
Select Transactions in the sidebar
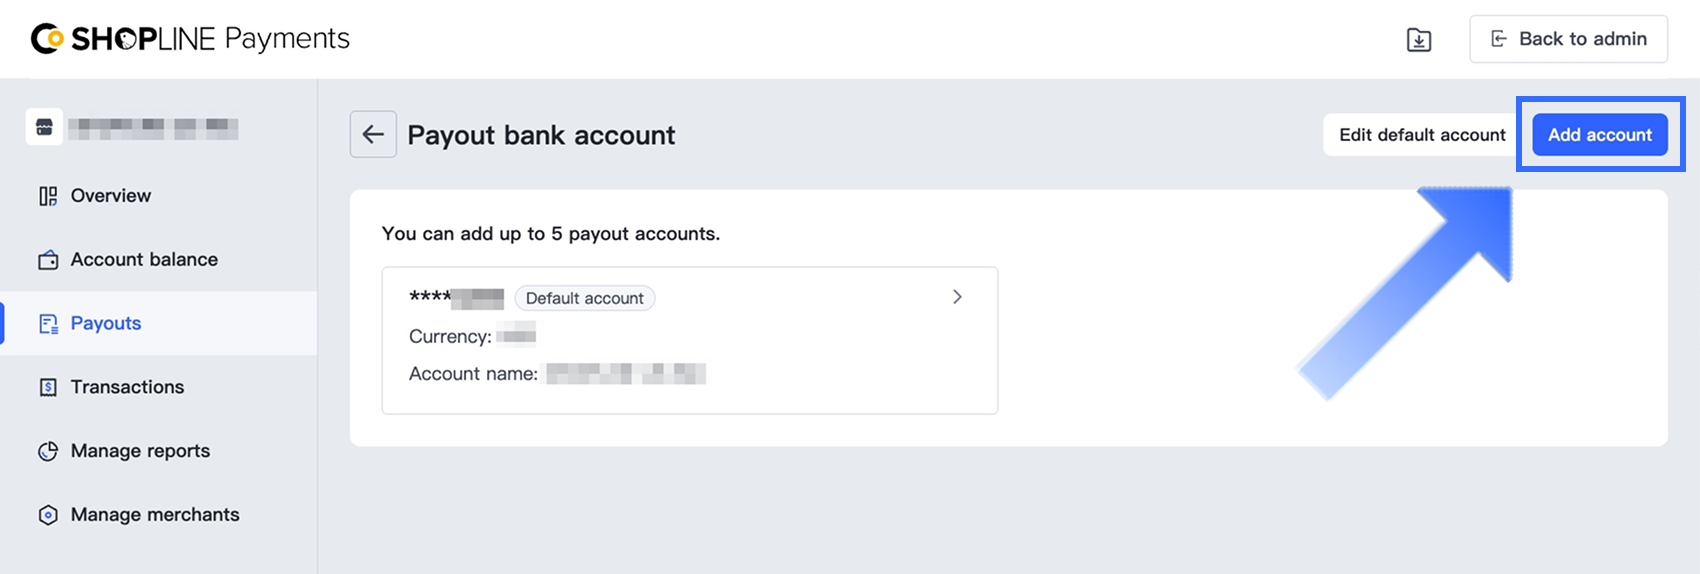tap(127, 387)
